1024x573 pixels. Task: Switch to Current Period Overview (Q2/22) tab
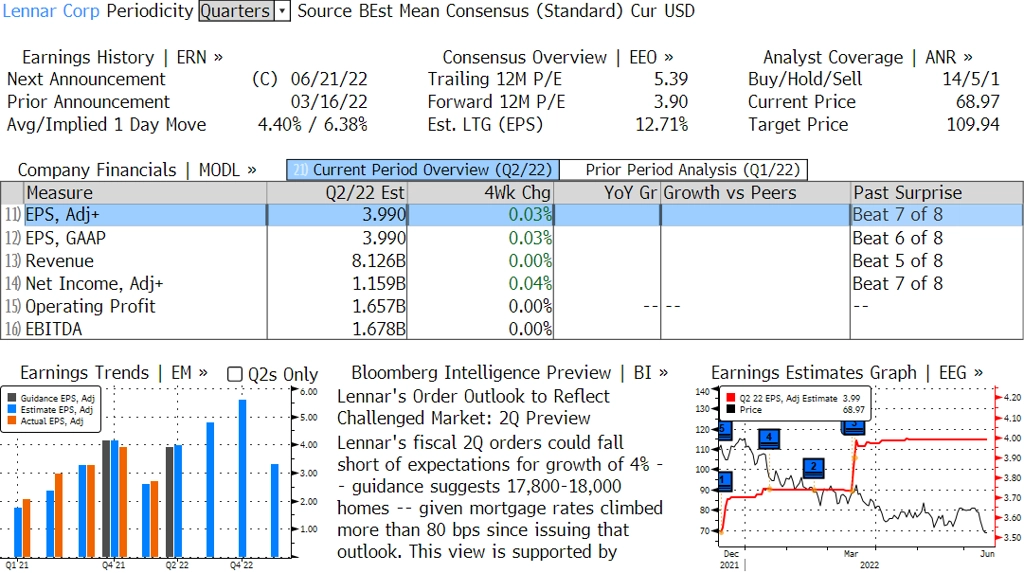(x=423, y=170)
